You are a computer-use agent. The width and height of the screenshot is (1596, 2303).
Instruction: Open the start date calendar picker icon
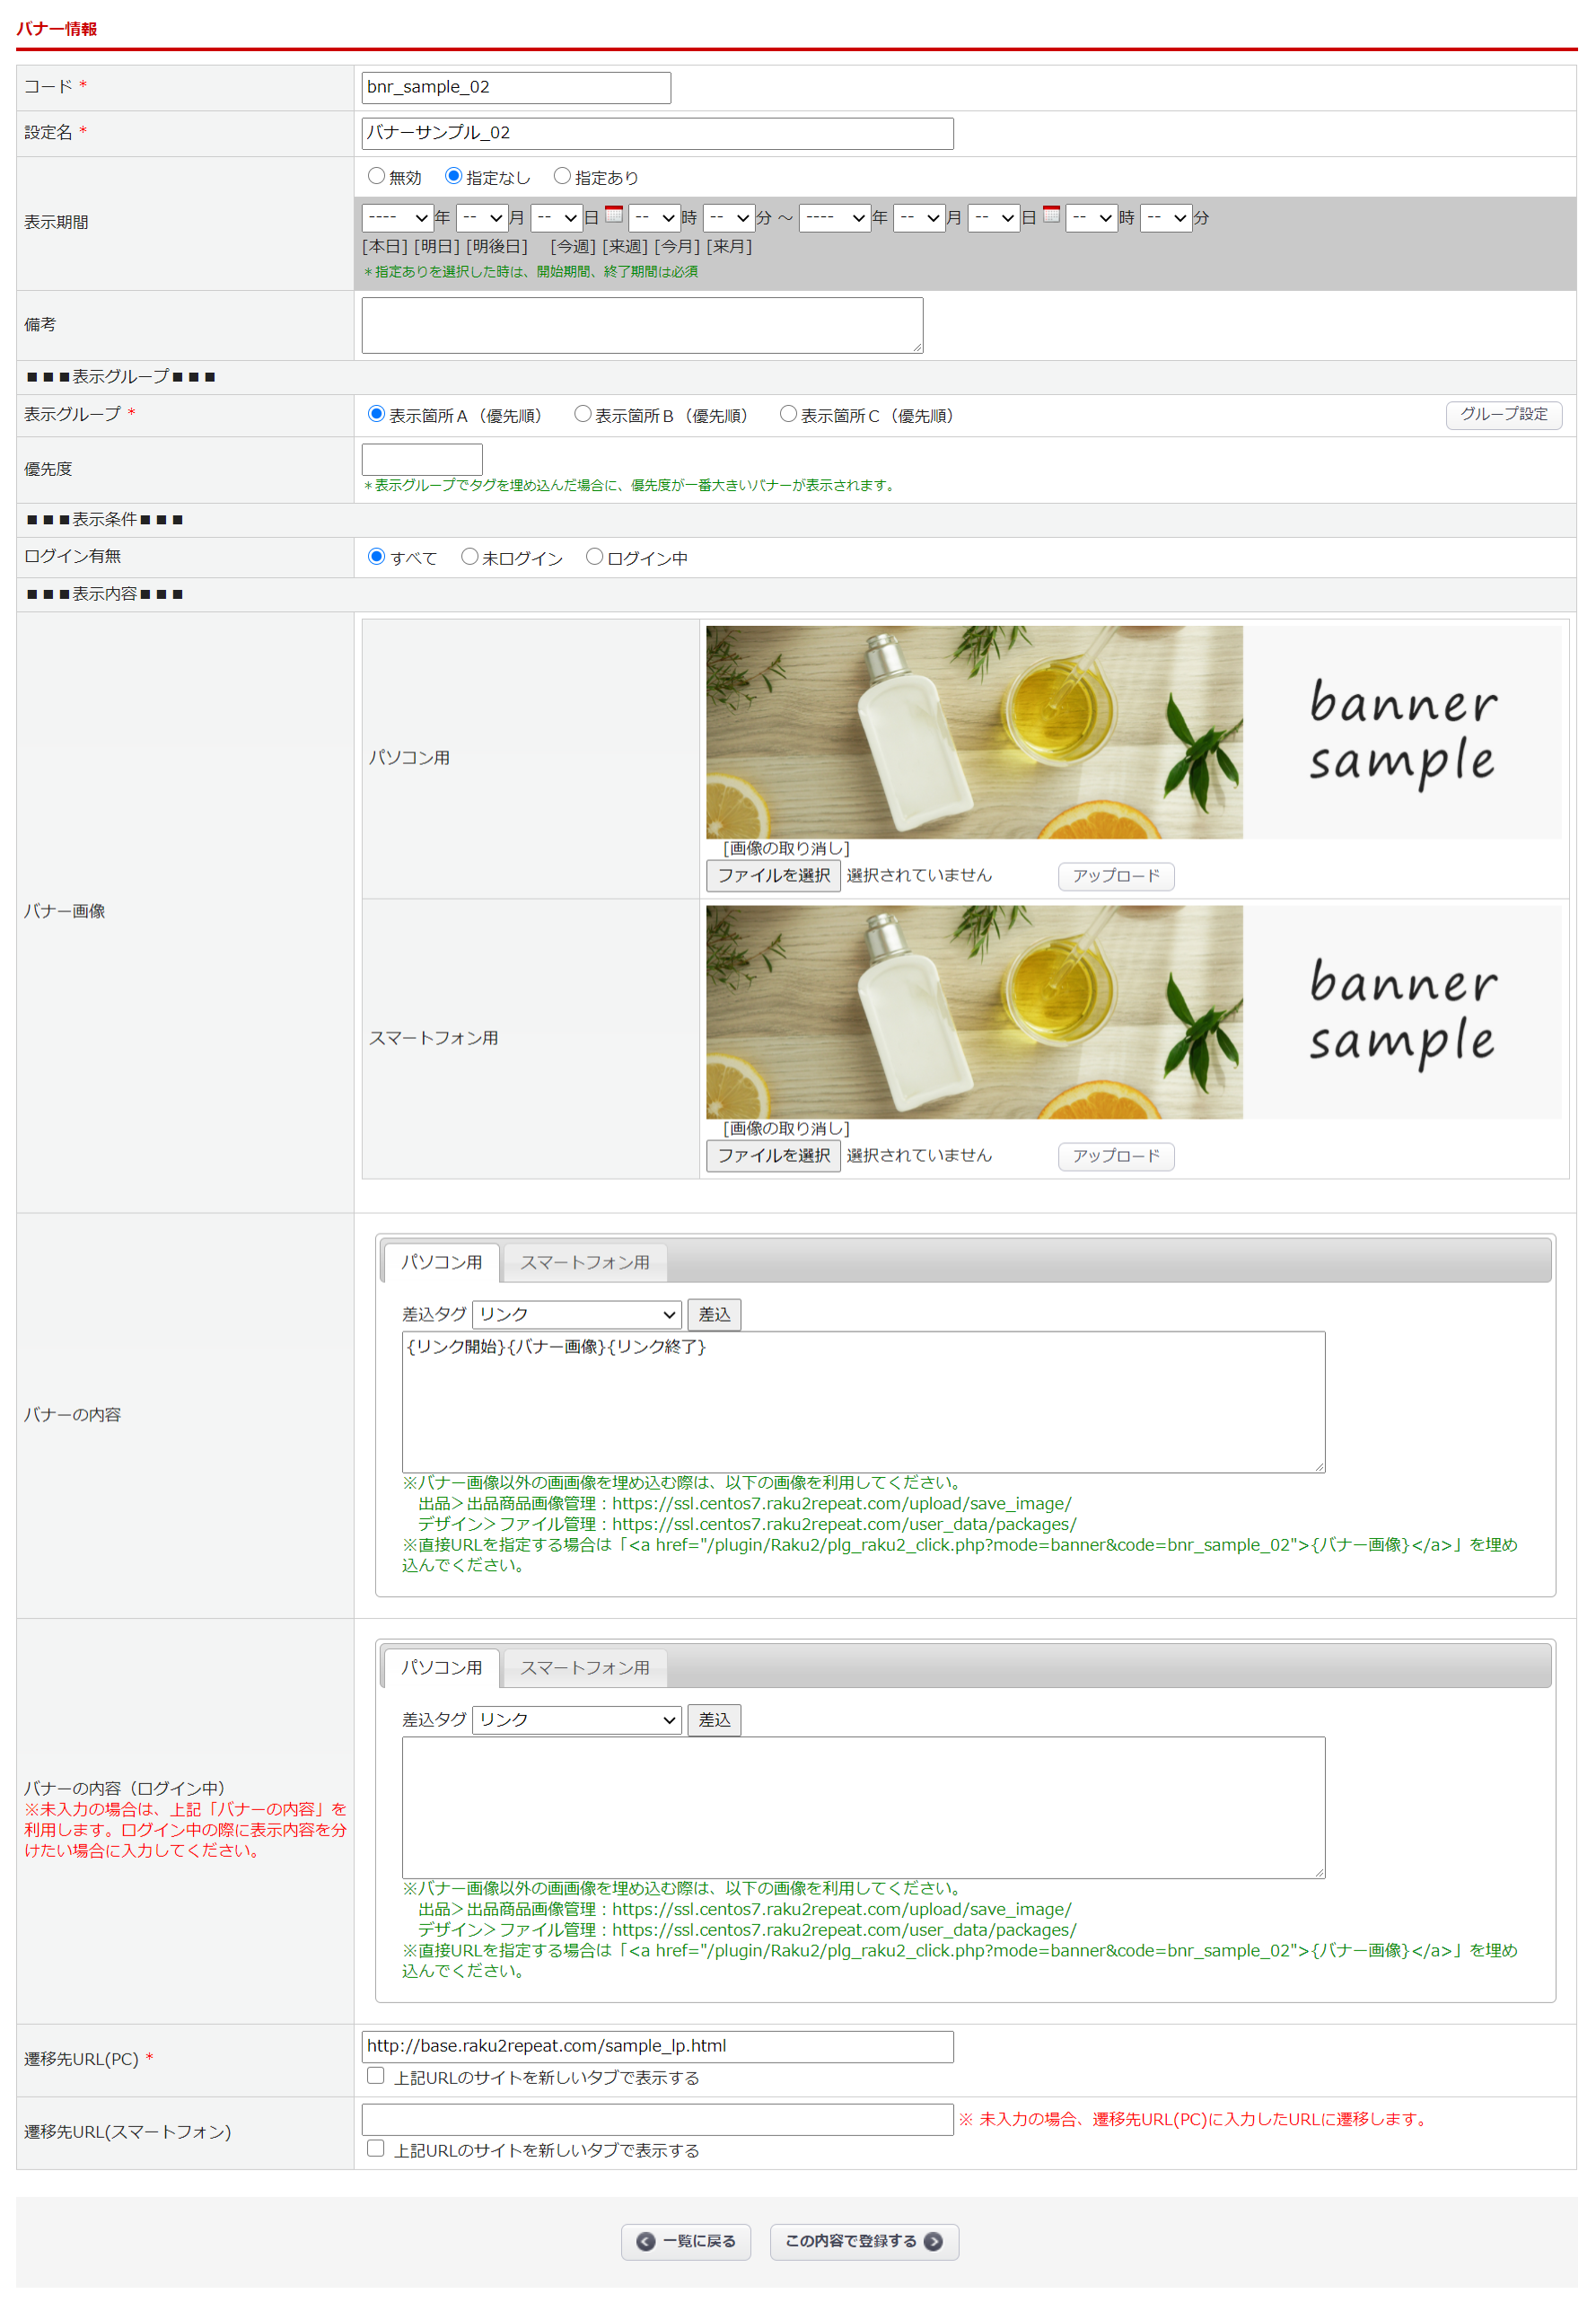coord(614,215)
